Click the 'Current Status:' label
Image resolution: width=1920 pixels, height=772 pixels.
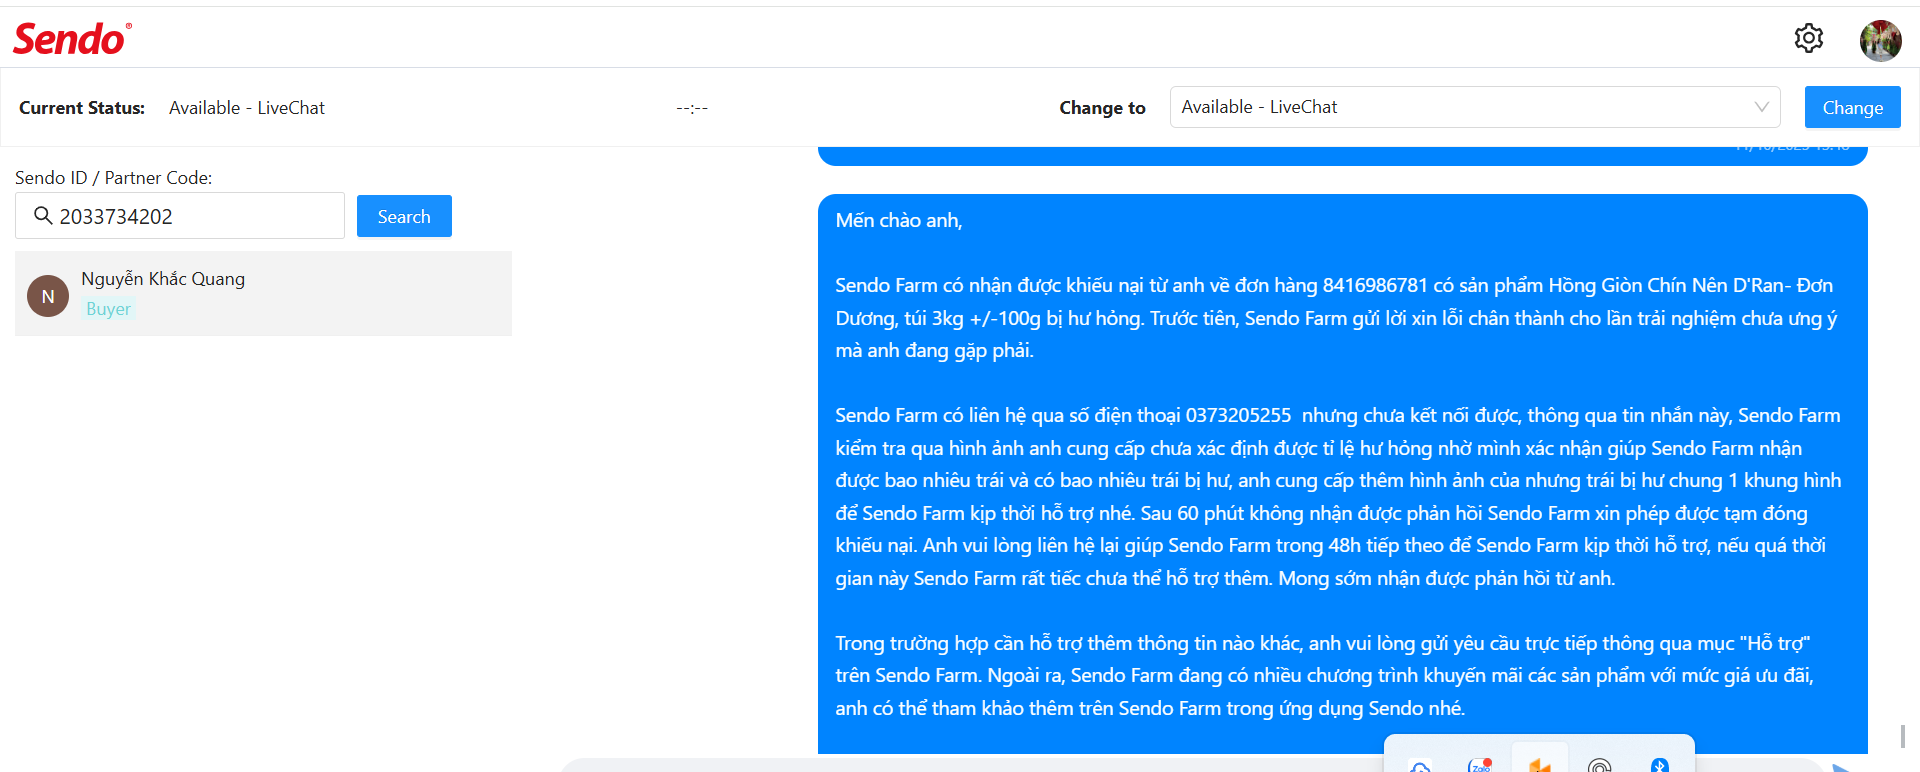[82, 108]
